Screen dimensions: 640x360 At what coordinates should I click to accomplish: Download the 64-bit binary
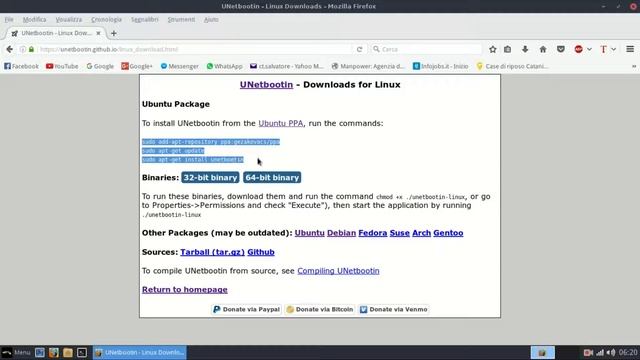tap(272, 178)
